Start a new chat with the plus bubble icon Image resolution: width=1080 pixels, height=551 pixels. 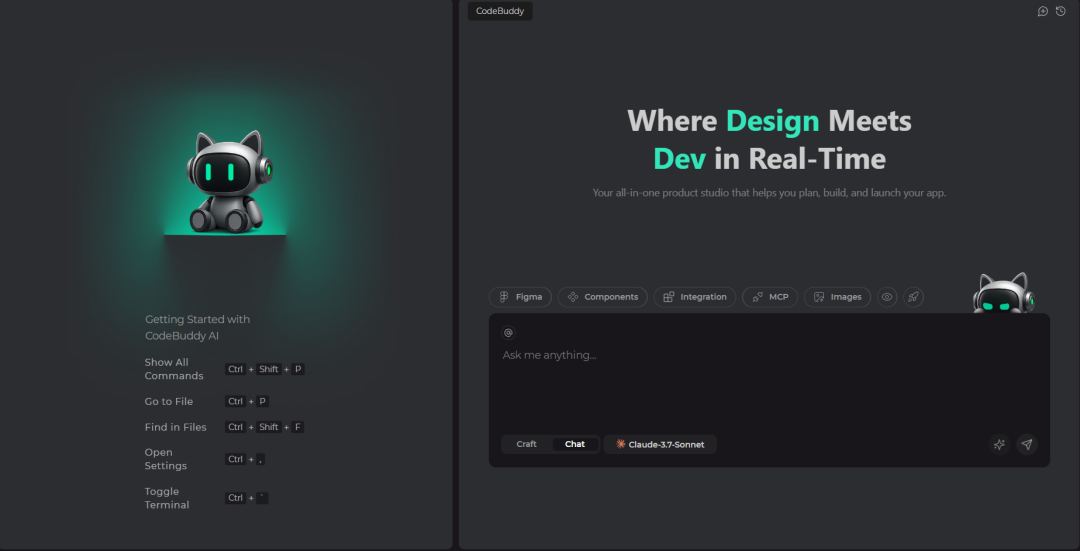point(1043,11)
